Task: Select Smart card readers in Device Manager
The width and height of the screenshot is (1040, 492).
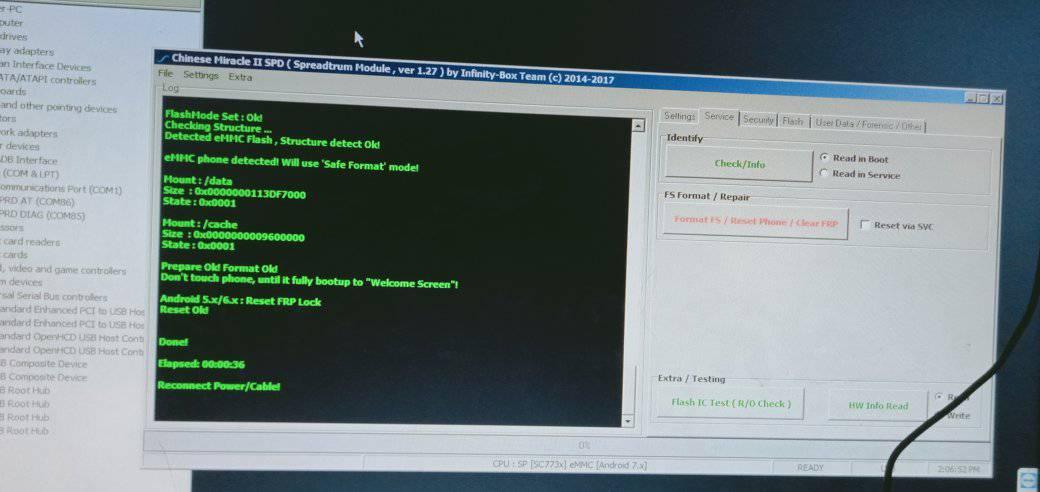Action: tap(30, 242)
